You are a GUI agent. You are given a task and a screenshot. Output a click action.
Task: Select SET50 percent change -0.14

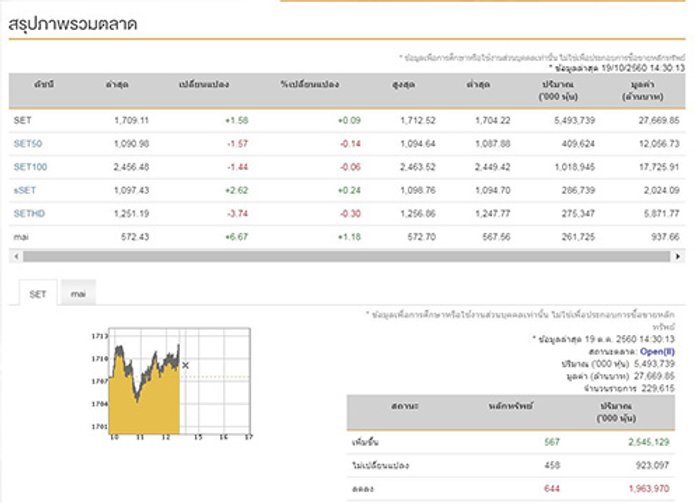tap(350, 144)
